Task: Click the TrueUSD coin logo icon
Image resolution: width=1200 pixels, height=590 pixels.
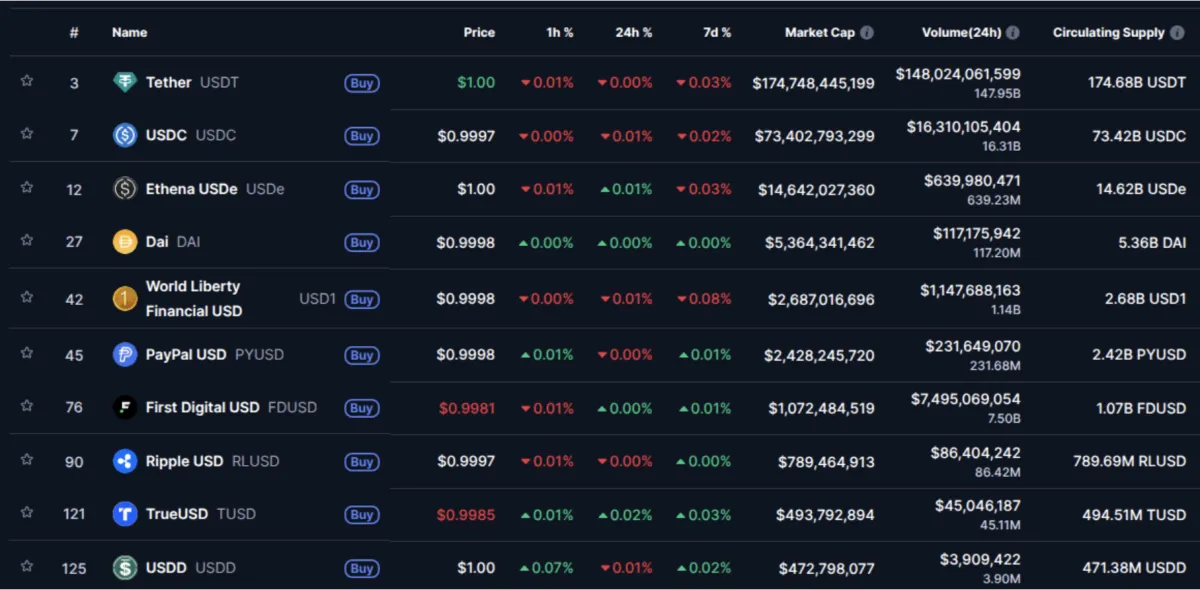Action: [125, 514]
